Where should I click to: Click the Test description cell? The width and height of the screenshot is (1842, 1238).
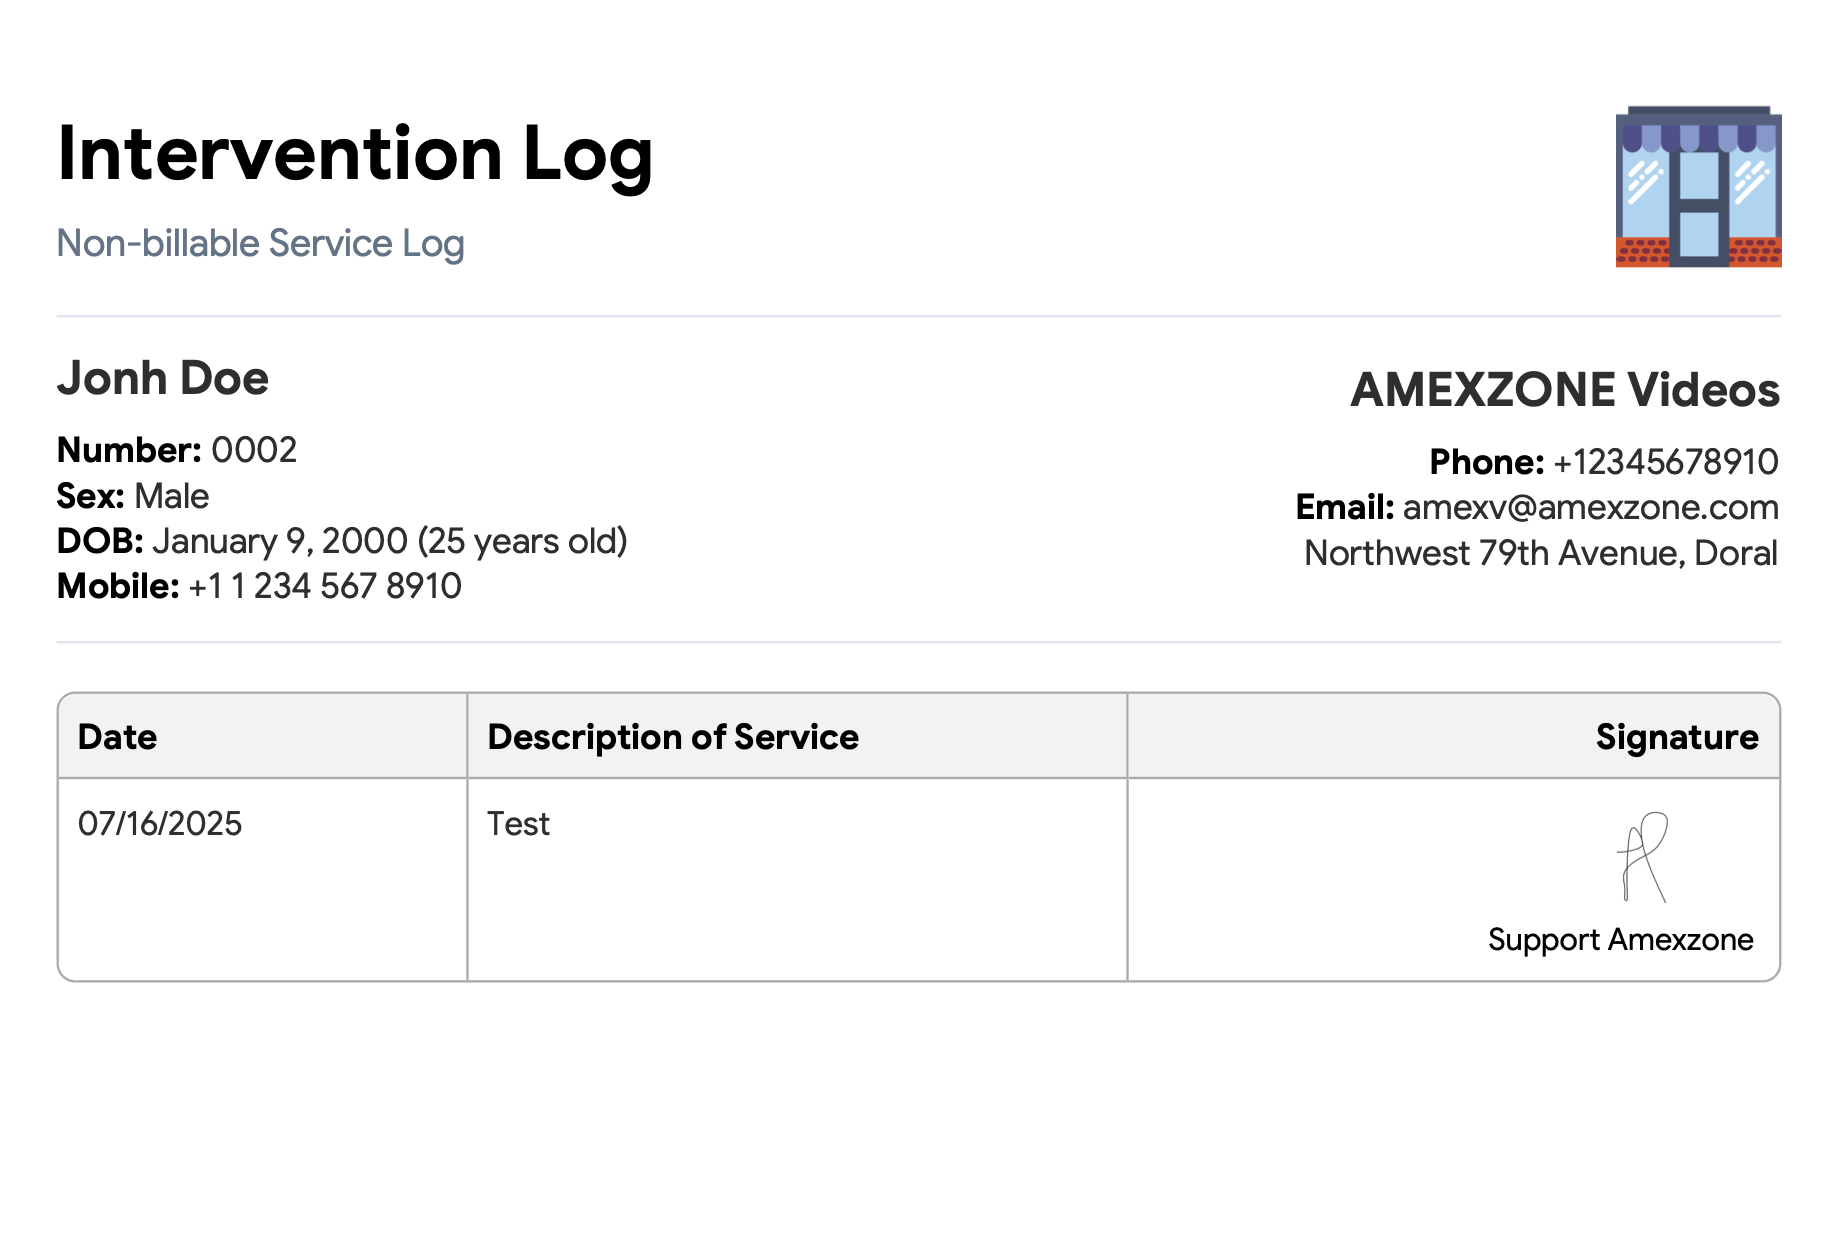pyautogui.click(x=518, y=824)
